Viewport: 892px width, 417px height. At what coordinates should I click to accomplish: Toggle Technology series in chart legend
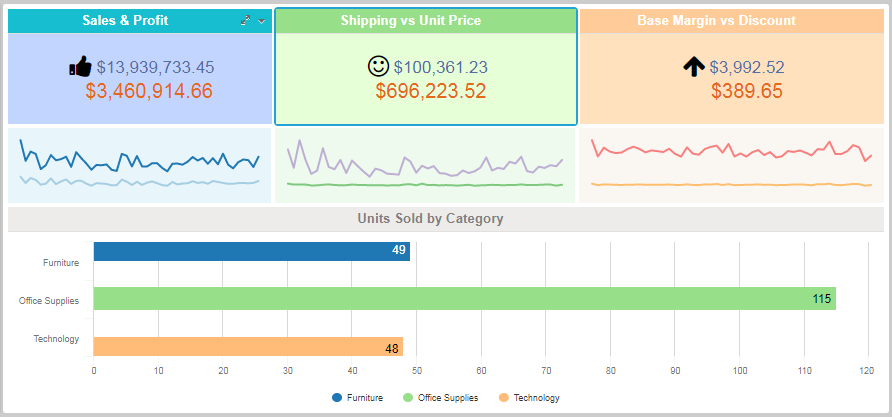pos(528,398)
